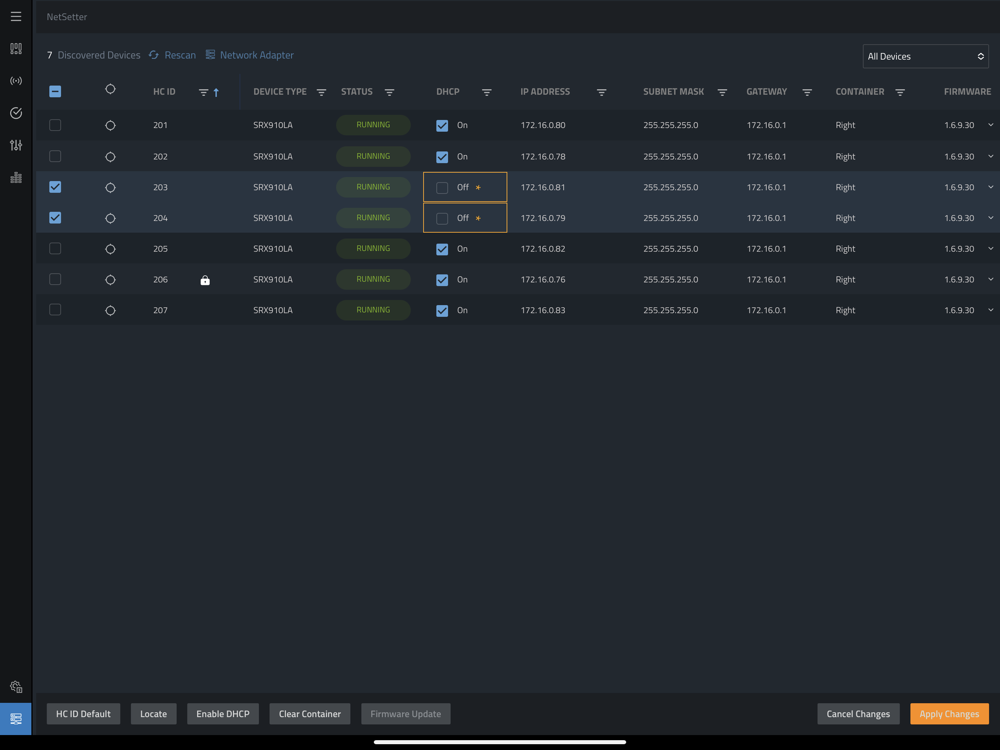Open the Container column filter
The width and height of the screenshot is (1000, 750).
900,92
